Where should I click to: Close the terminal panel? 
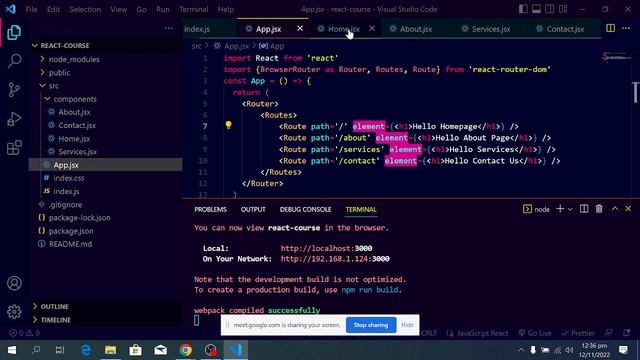point(628,209)
